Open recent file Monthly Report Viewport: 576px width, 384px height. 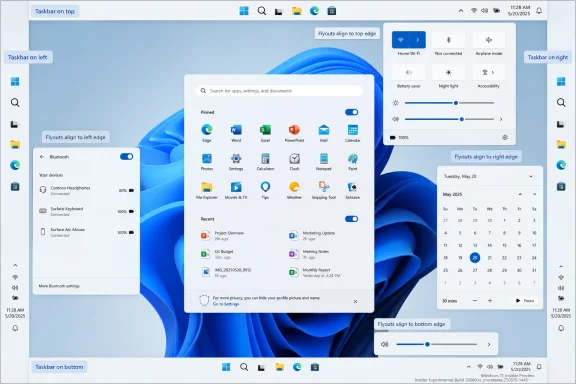[315, 272]
